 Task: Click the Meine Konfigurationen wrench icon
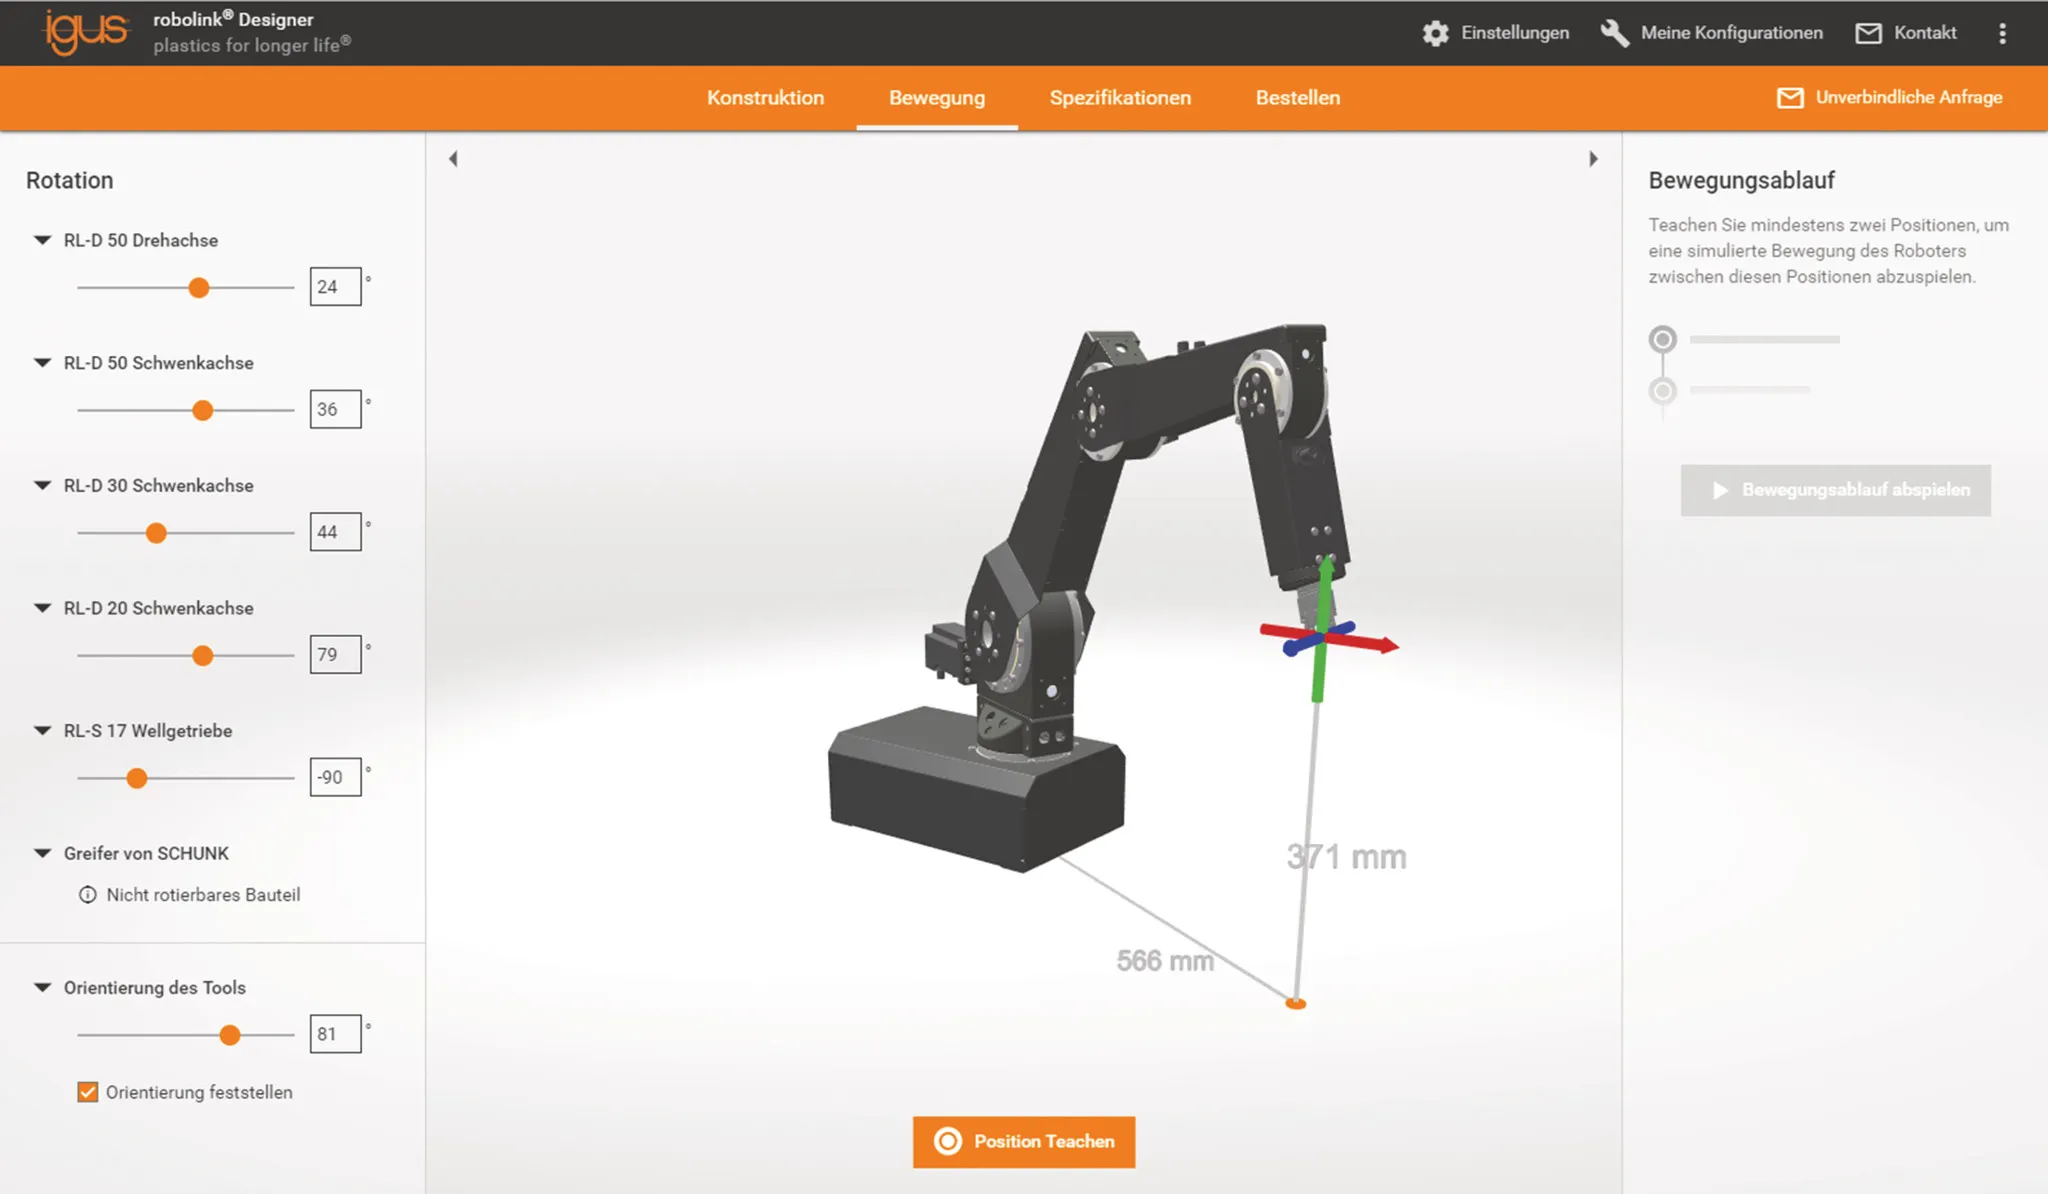point(1613,33)
